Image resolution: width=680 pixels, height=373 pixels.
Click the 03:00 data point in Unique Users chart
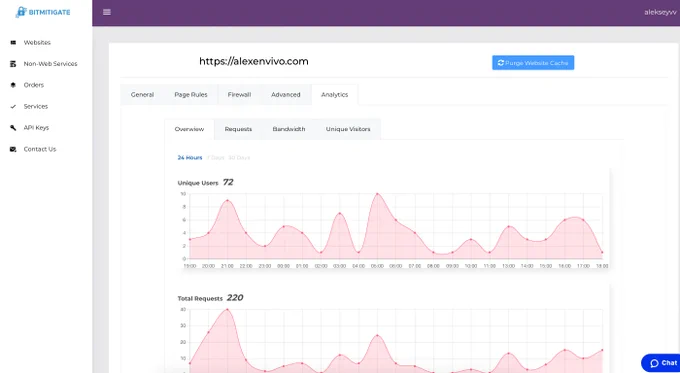pos(340,213)
